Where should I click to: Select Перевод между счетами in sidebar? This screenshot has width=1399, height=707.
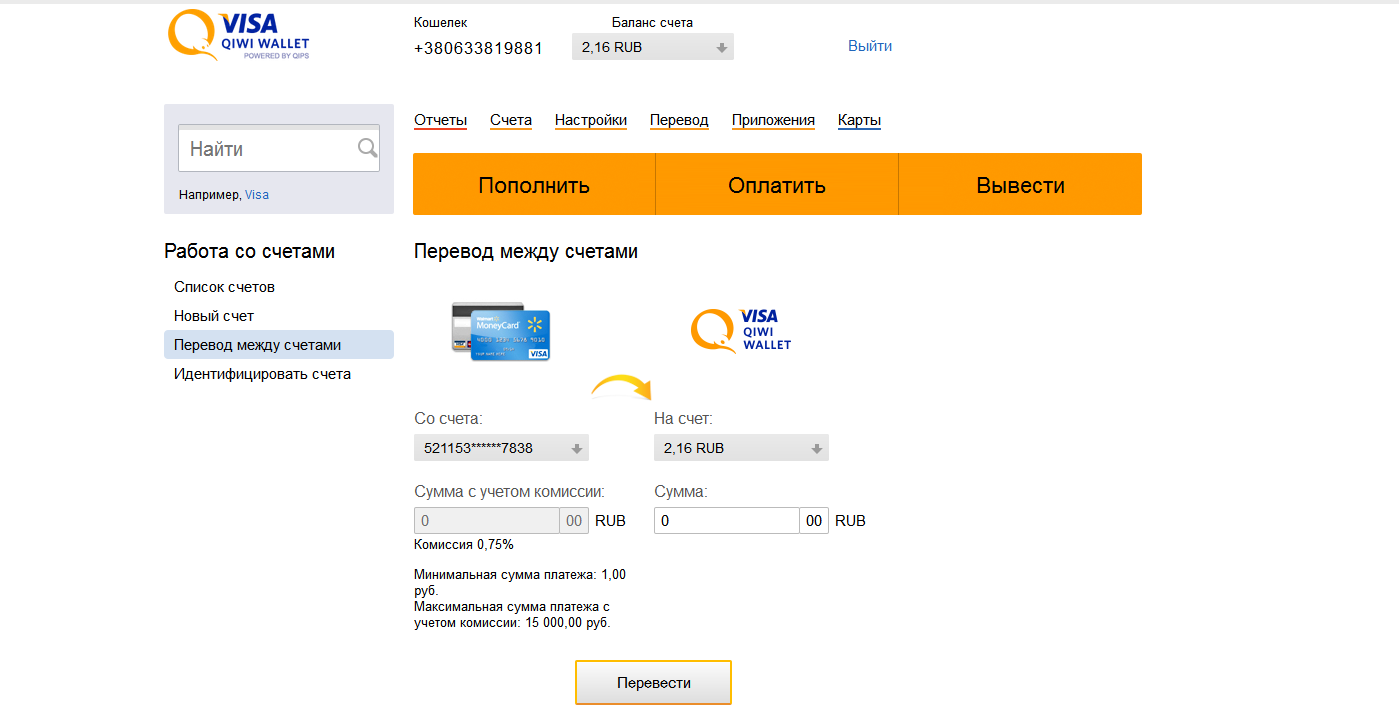coord(279,345)
